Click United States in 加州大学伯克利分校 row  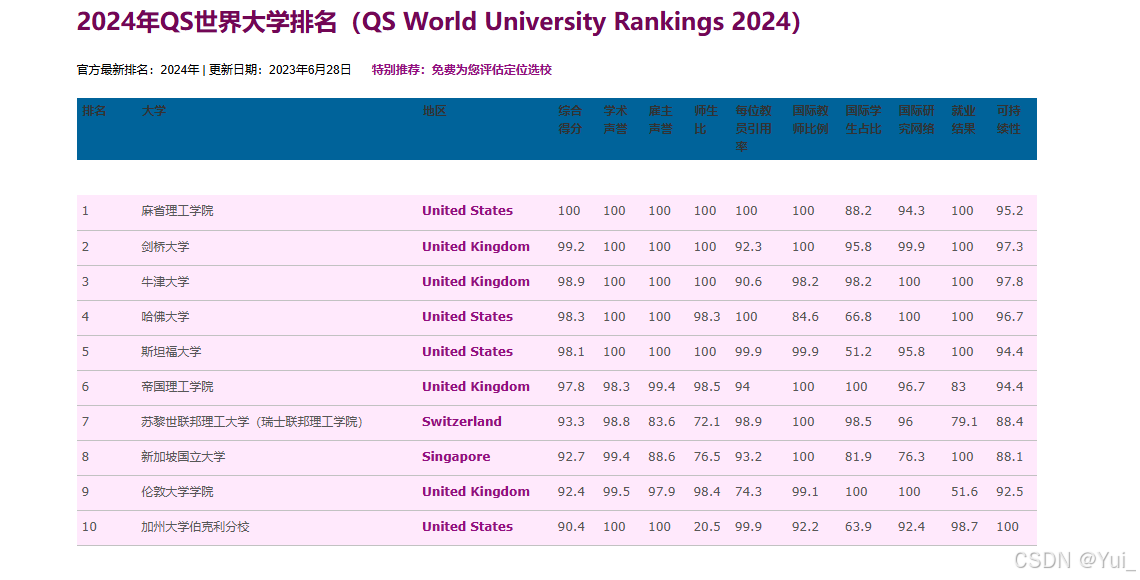(x=467, y=526)
